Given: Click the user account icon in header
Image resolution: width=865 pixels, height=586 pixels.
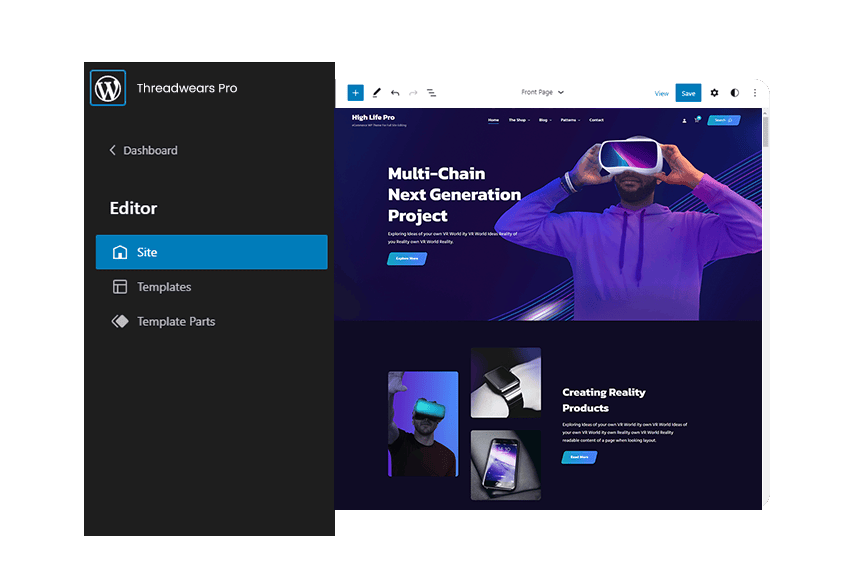Looking at the screenshot, I should (x=684, y=120).
